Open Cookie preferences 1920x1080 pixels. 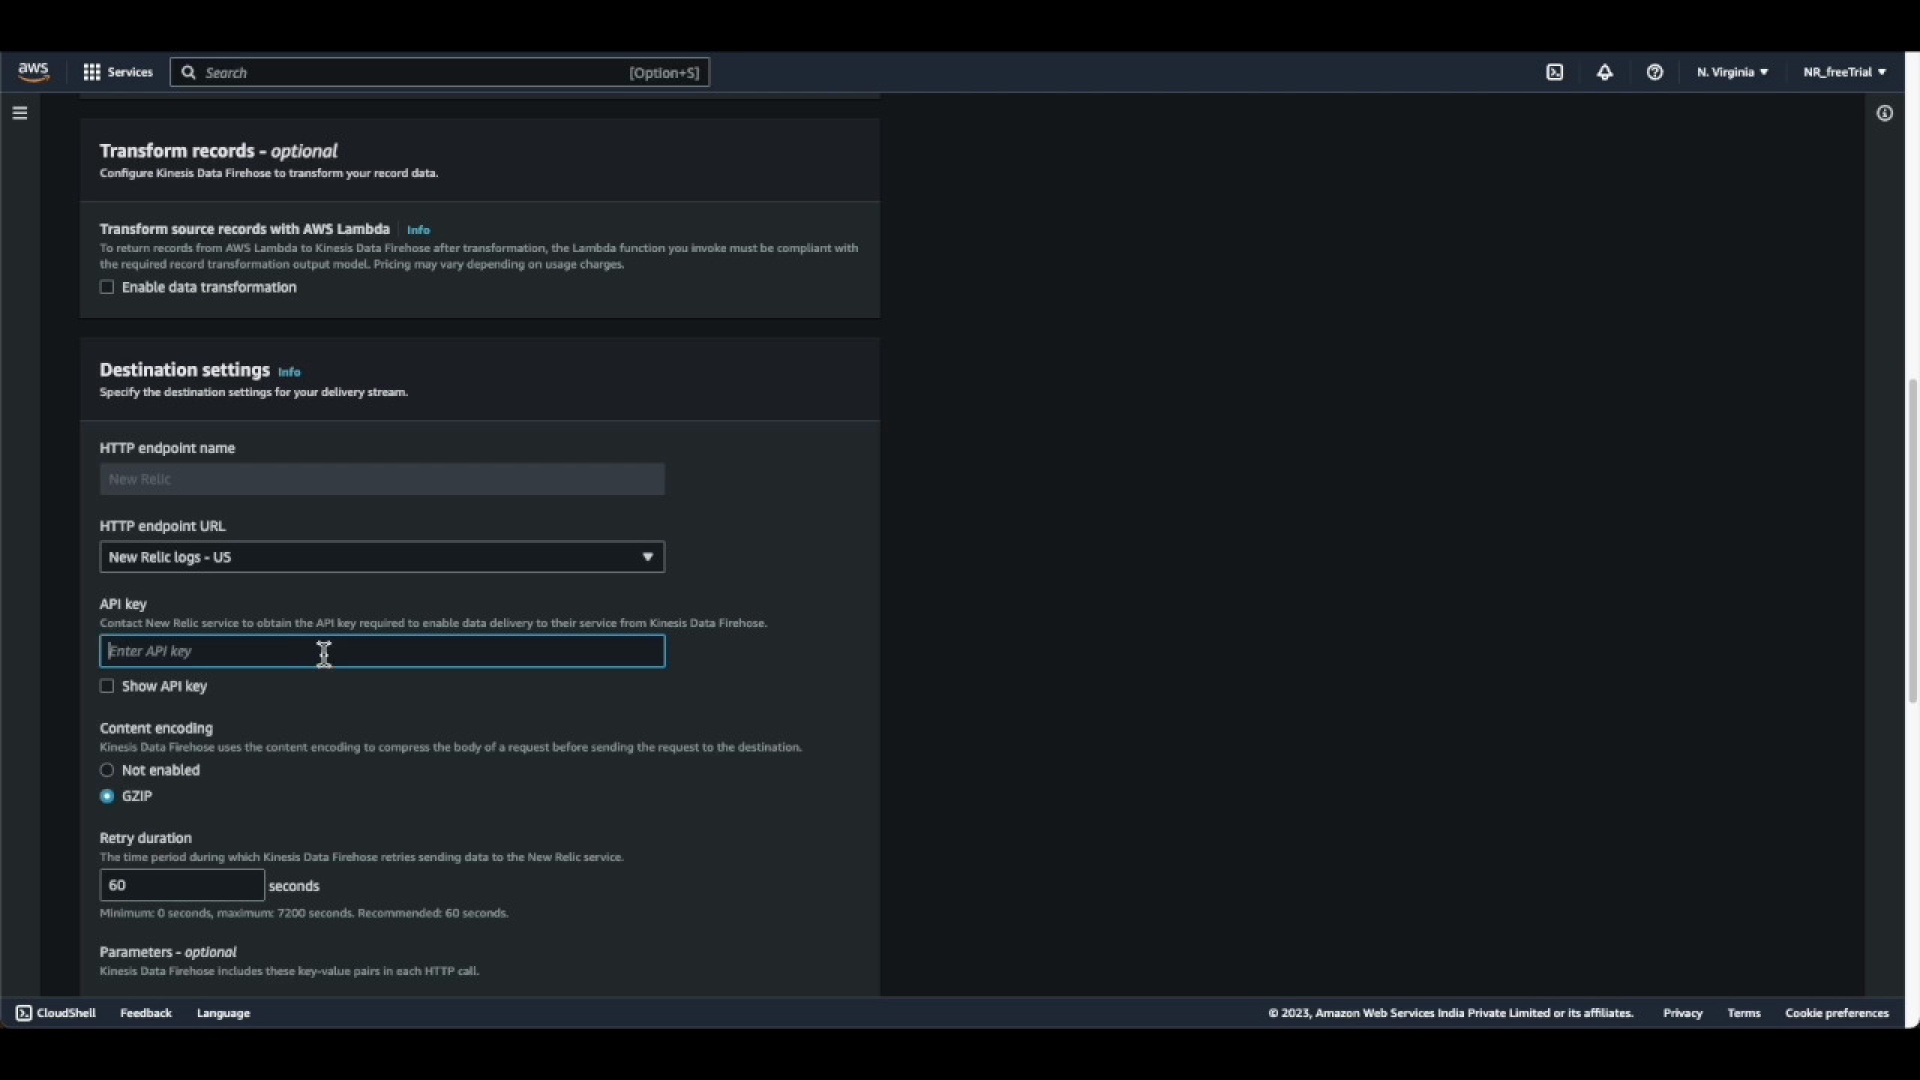[x=1836, y=1013]
